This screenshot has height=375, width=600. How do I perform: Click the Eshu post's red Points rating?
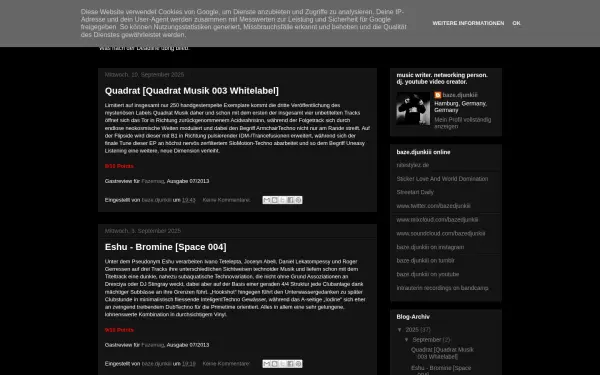click(x=119, y=330)
